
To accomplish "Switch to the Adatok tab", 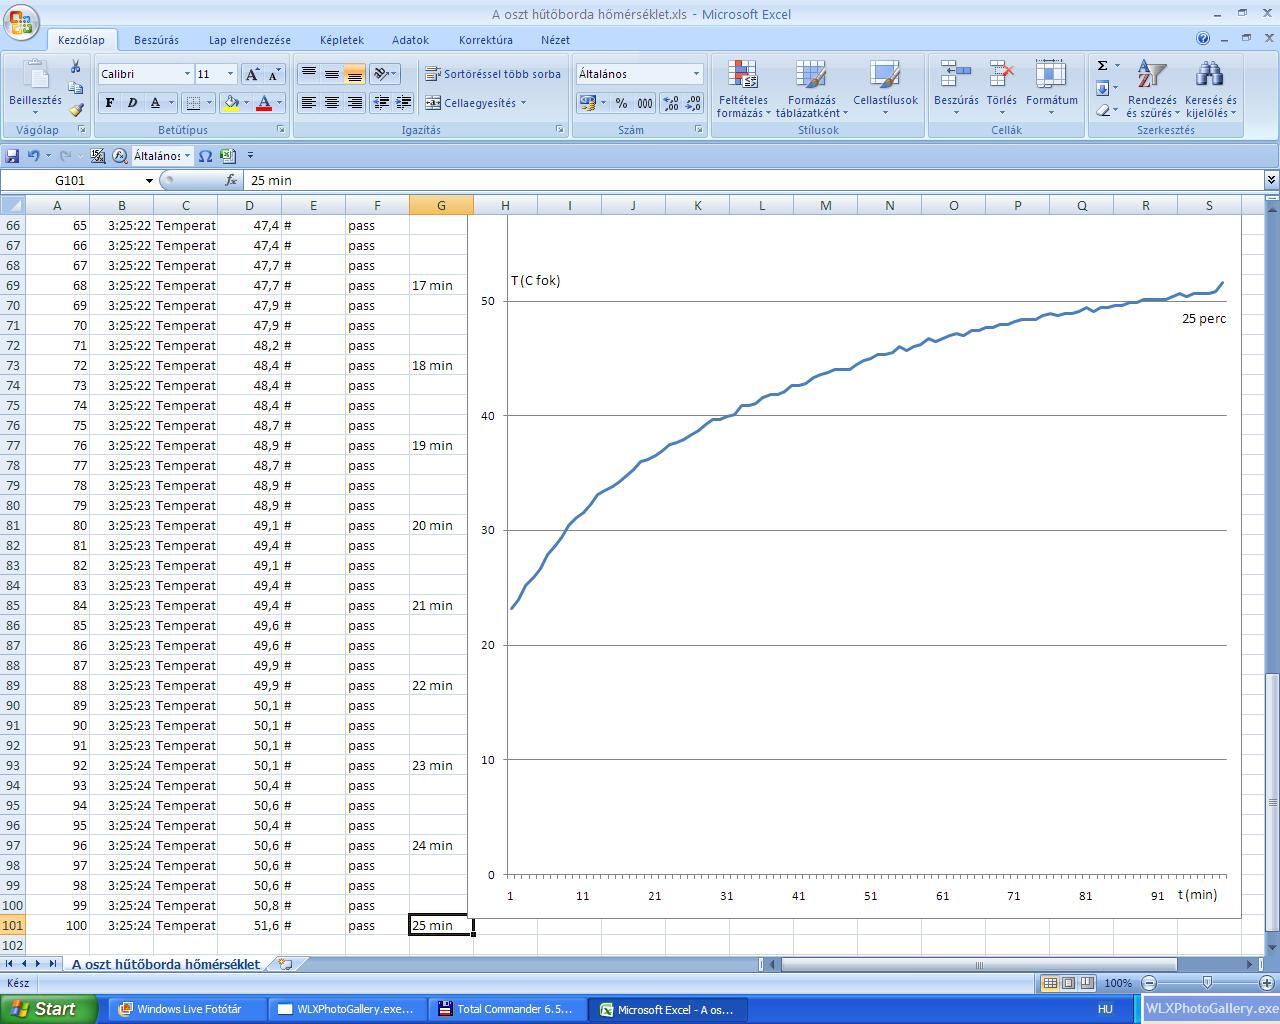I will tap(410, 40).
